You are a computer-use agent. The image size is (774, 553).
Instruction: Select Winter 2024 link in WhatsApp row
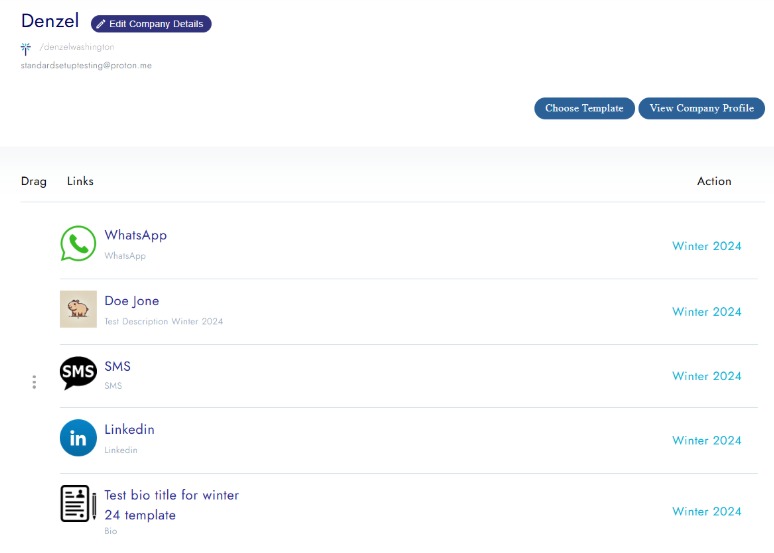706,246
